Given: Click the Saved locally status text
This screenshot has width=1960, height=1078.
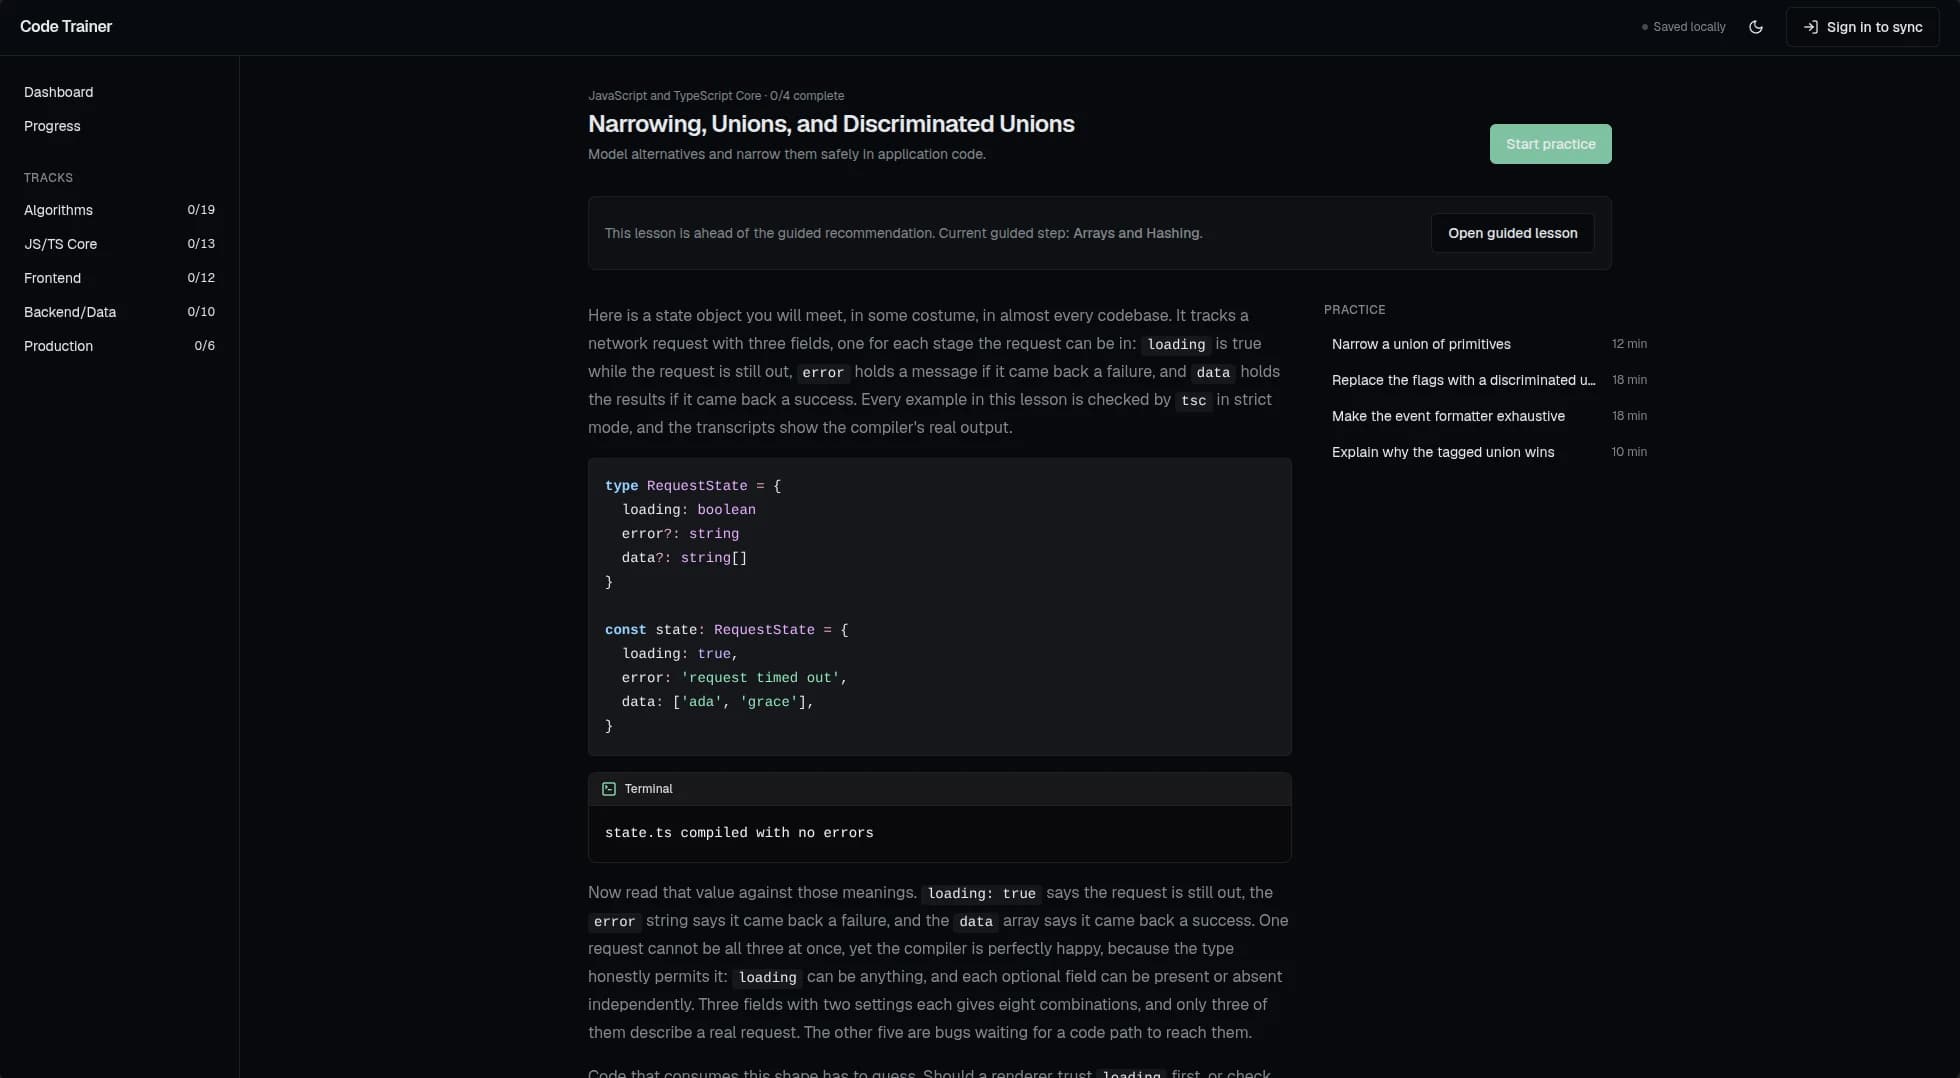Looking at the screenshot, I should click(1689, 27).
